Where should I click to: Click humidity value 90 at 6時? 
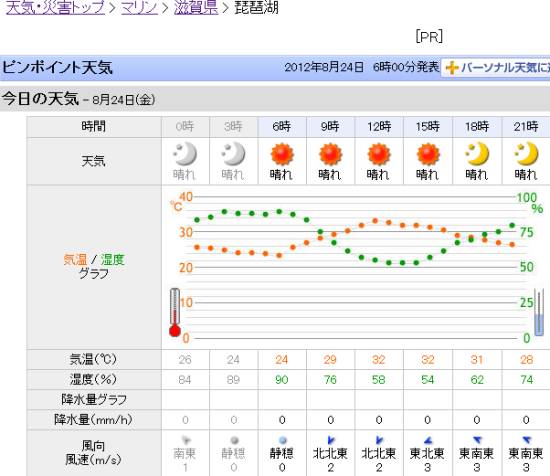tap(282, 380)
